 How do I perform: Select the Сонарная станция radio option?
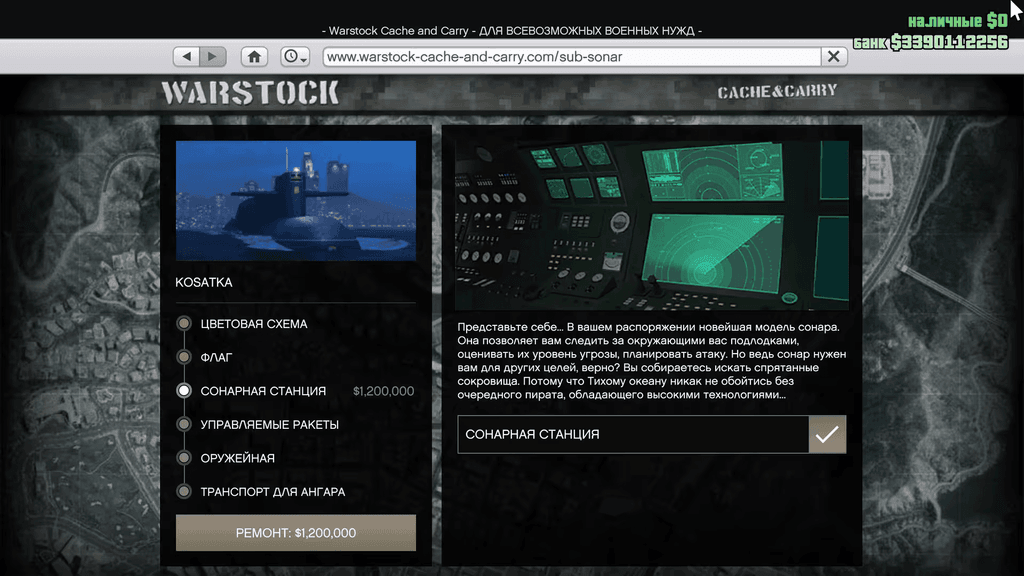pyautogui.click(x=184, y=391)
